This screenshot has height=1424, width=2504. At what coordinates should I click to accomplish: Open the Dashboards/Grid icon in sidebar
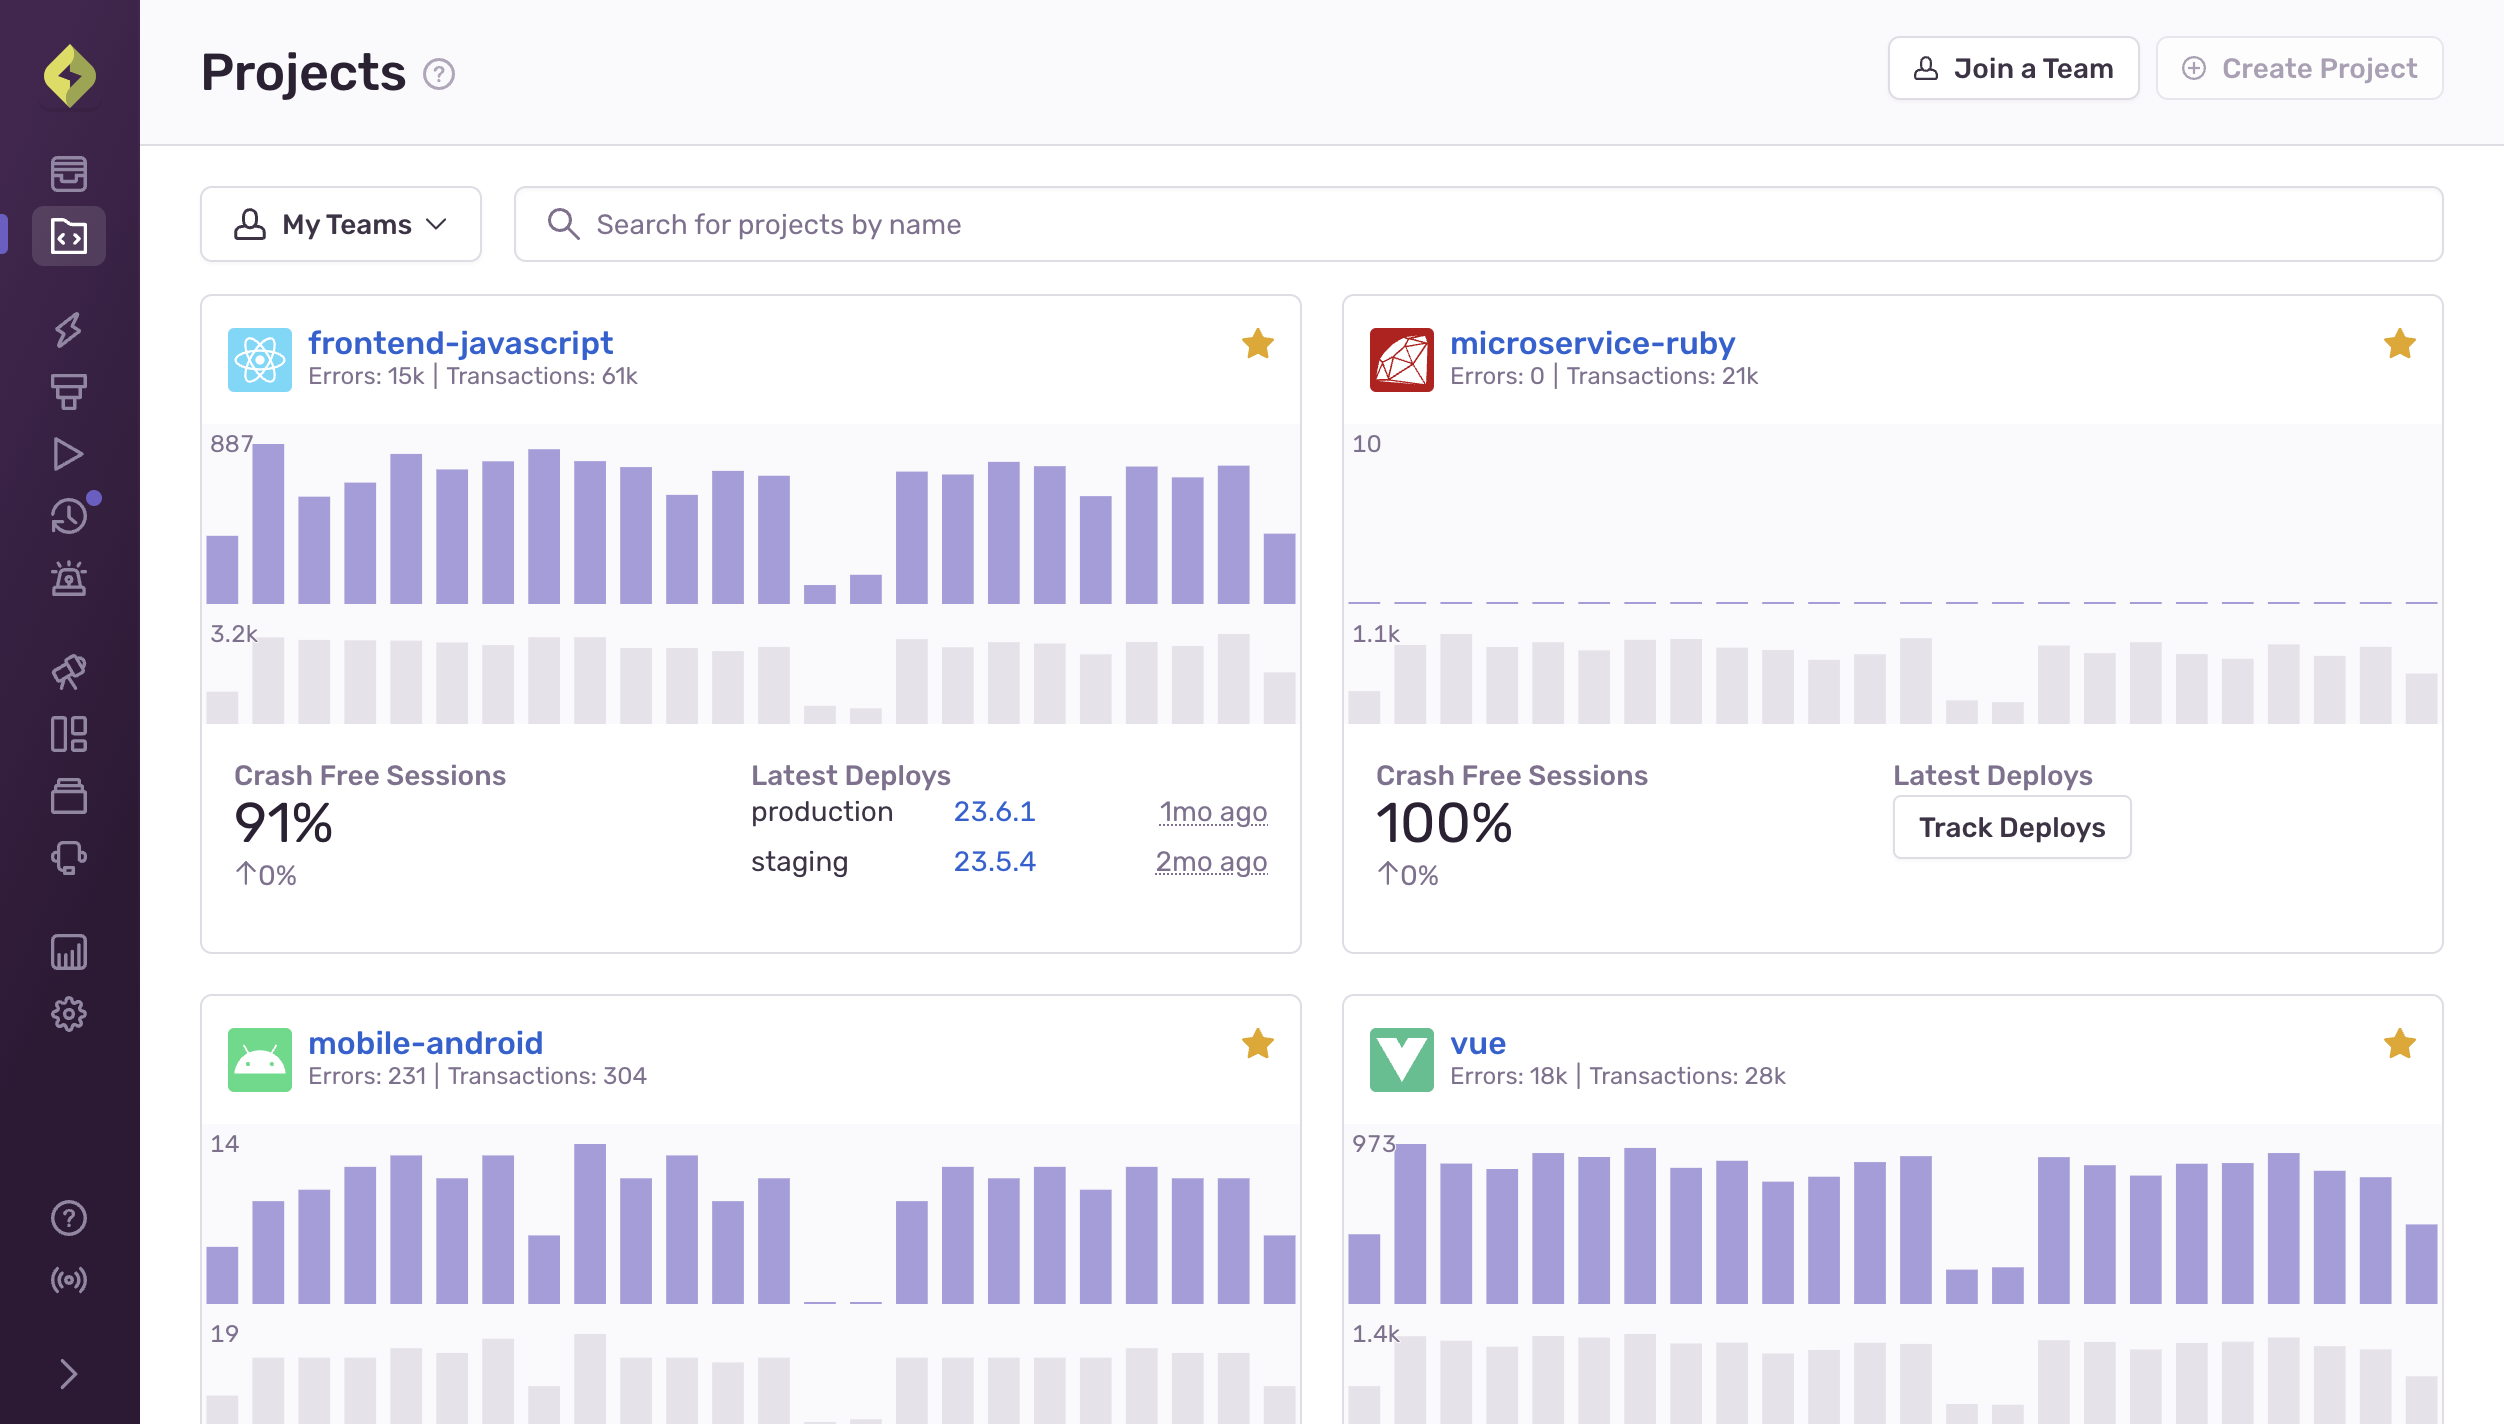pos(69,733)
